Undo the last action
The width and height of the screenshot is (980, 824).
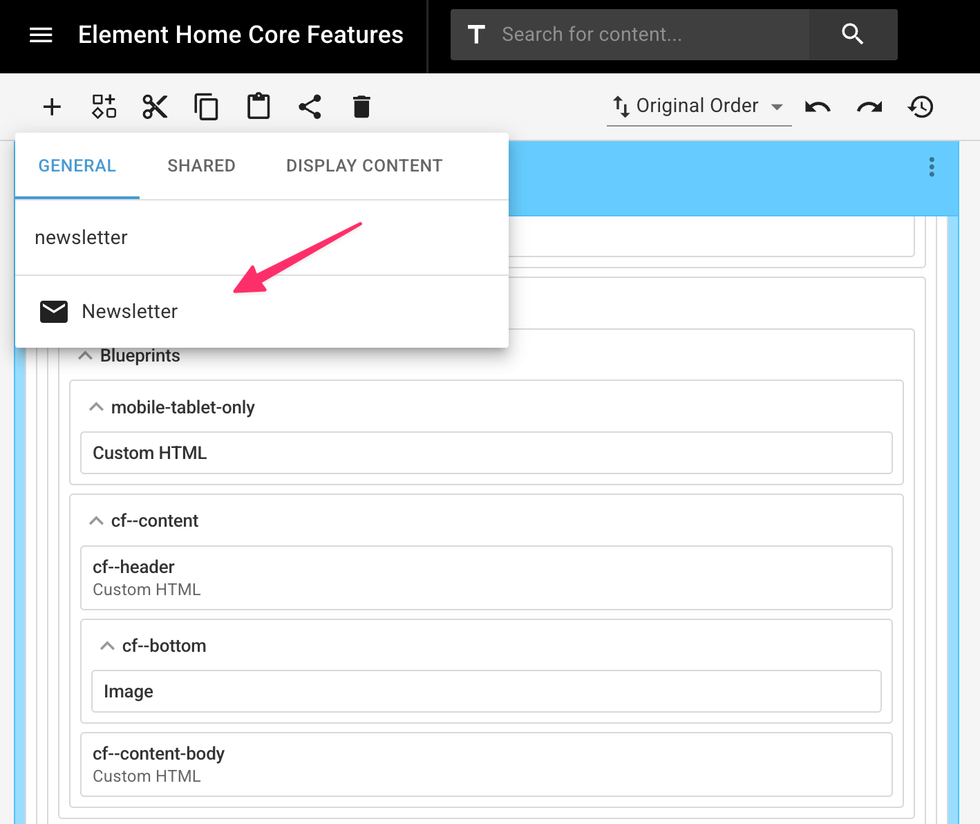(818, 107)
